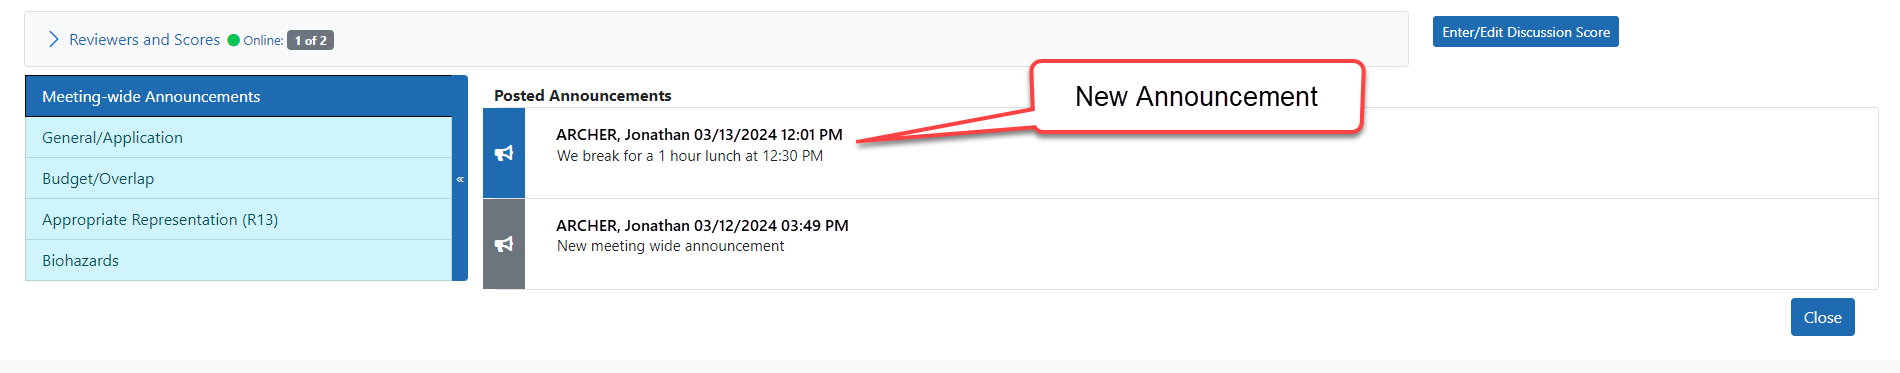Click the New meeting wide announcement text
Screen dimensions: 1900x373
pyautogui.click(x=670, y=246)
